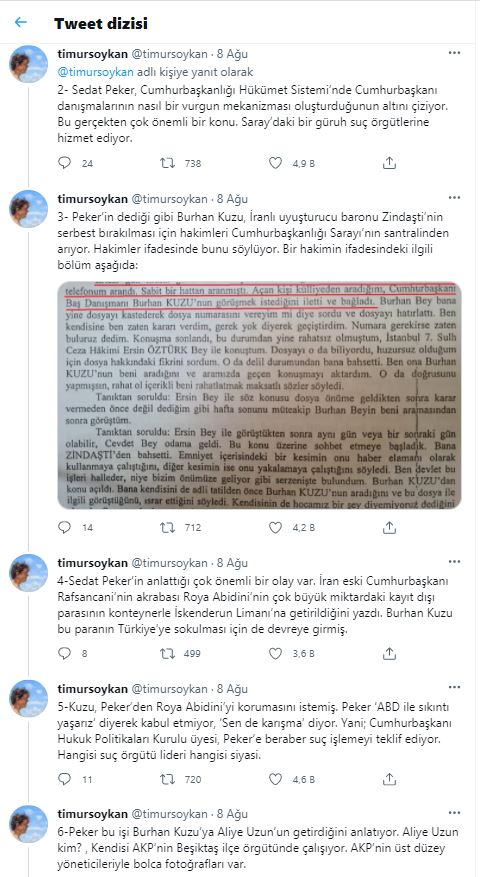Go back using the arrow beside Tweet dizisi
The image size is (480, 877).
pos(21,22)
